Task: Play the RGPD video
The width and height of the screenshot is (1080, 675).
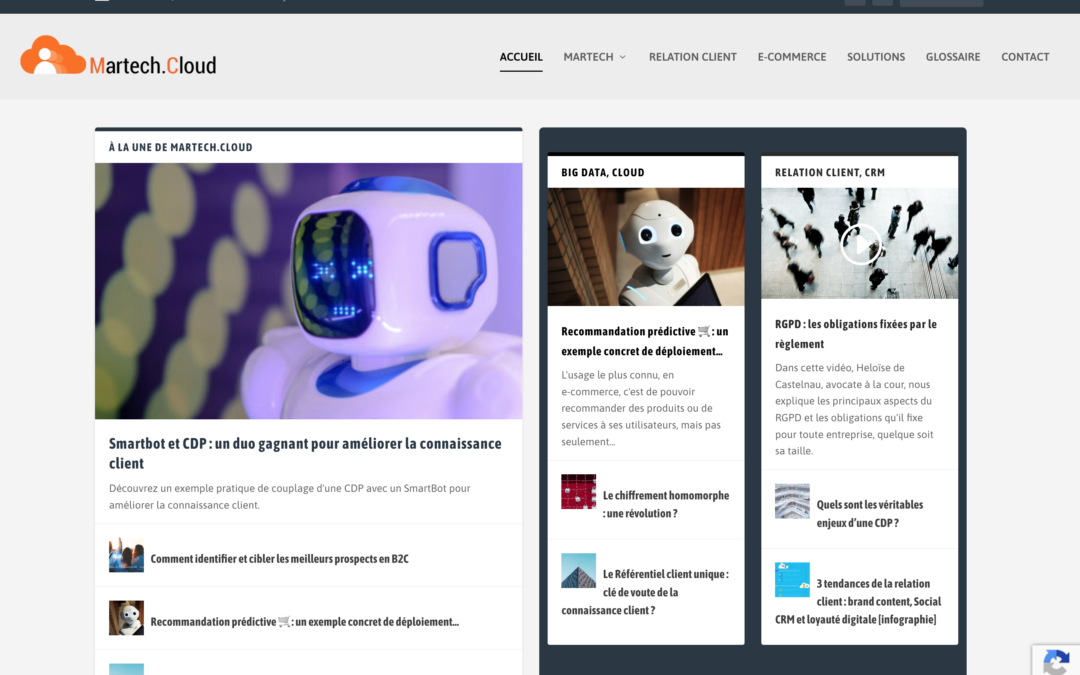Action: click(x=860, y=244)
